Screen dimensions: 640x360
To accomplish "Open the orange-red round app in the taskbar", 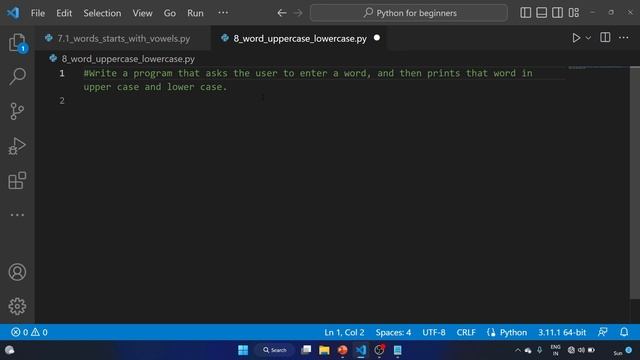I will coord(342,350).
